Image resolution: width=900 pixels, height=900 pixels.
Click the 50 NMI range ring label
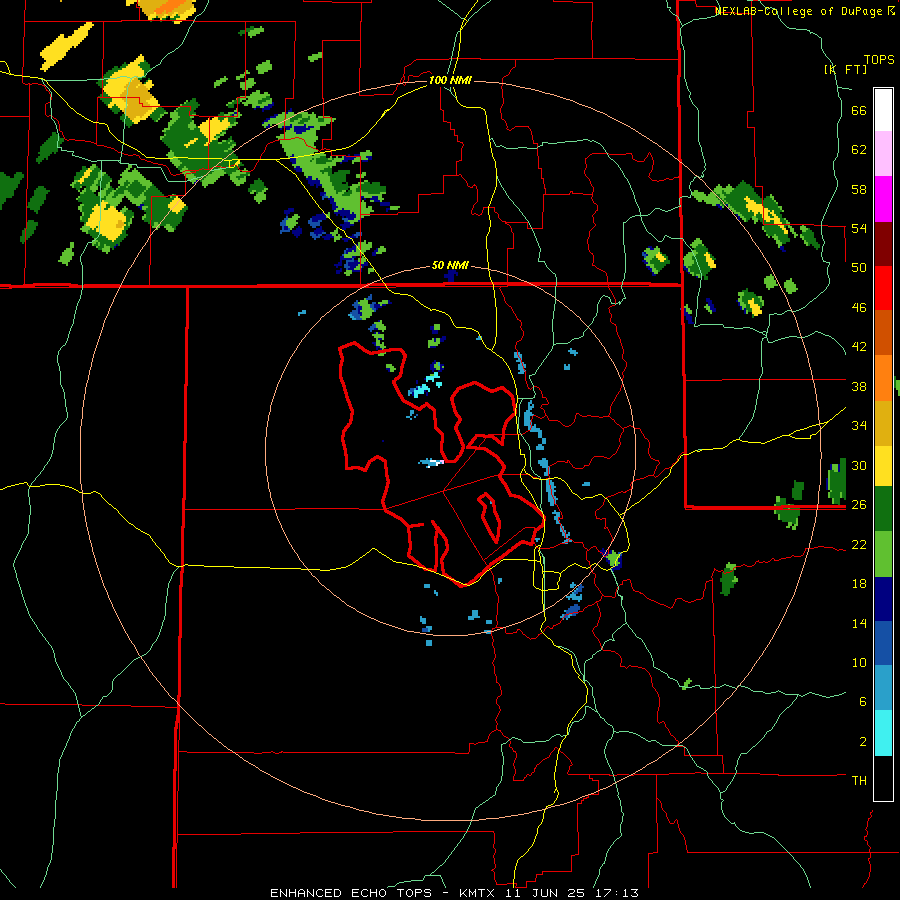point(450,265)
